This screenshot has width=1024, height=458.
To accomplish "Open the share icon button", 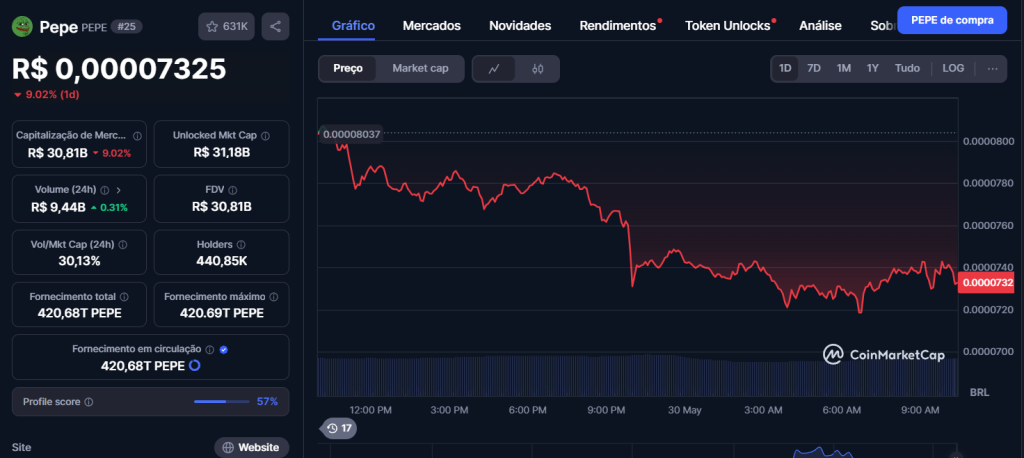I will [276, 27].
